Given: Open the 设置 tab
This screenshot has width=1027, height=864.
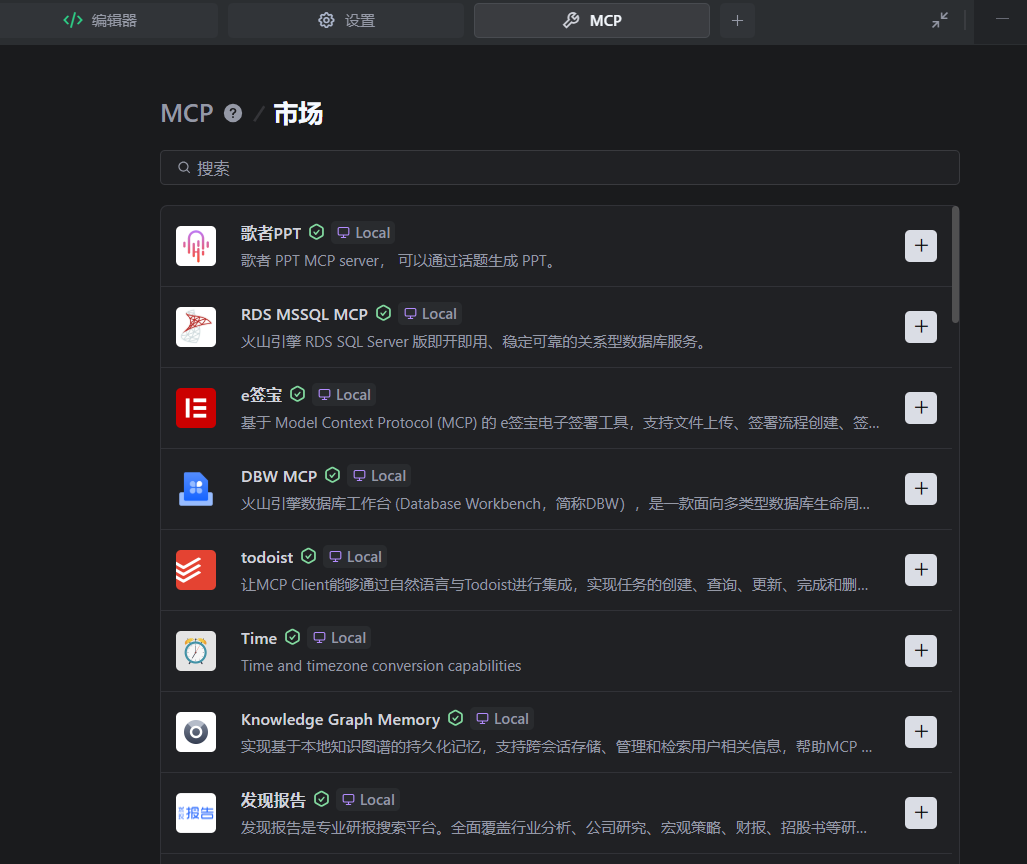Looking at the screenshot, I should (x=346, y=20).
